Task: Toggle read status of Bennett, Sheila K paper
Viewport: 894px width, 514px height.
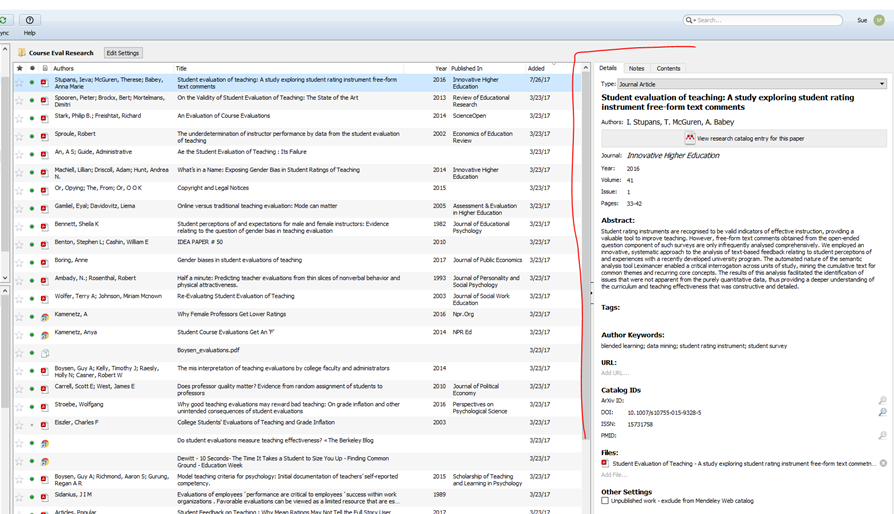Action: pos(32,227)
